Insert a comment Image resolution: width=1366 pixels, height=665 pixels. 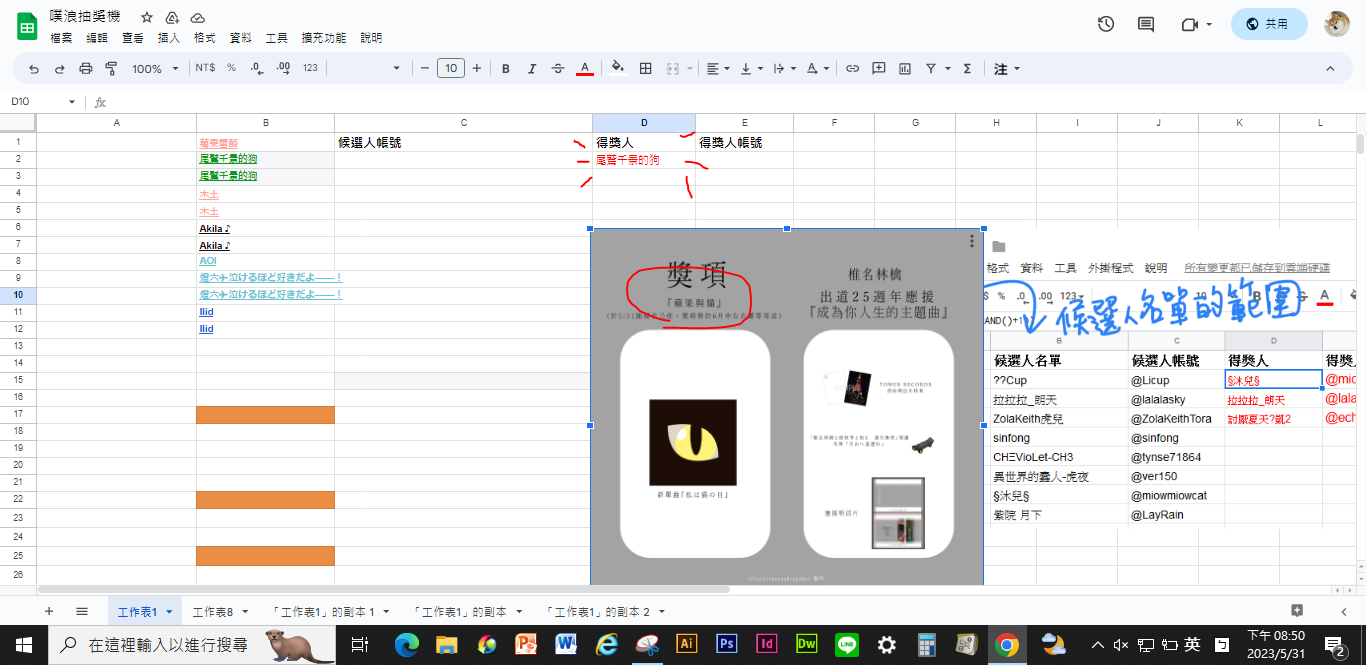pyautogui.click(x=879, y=69)
